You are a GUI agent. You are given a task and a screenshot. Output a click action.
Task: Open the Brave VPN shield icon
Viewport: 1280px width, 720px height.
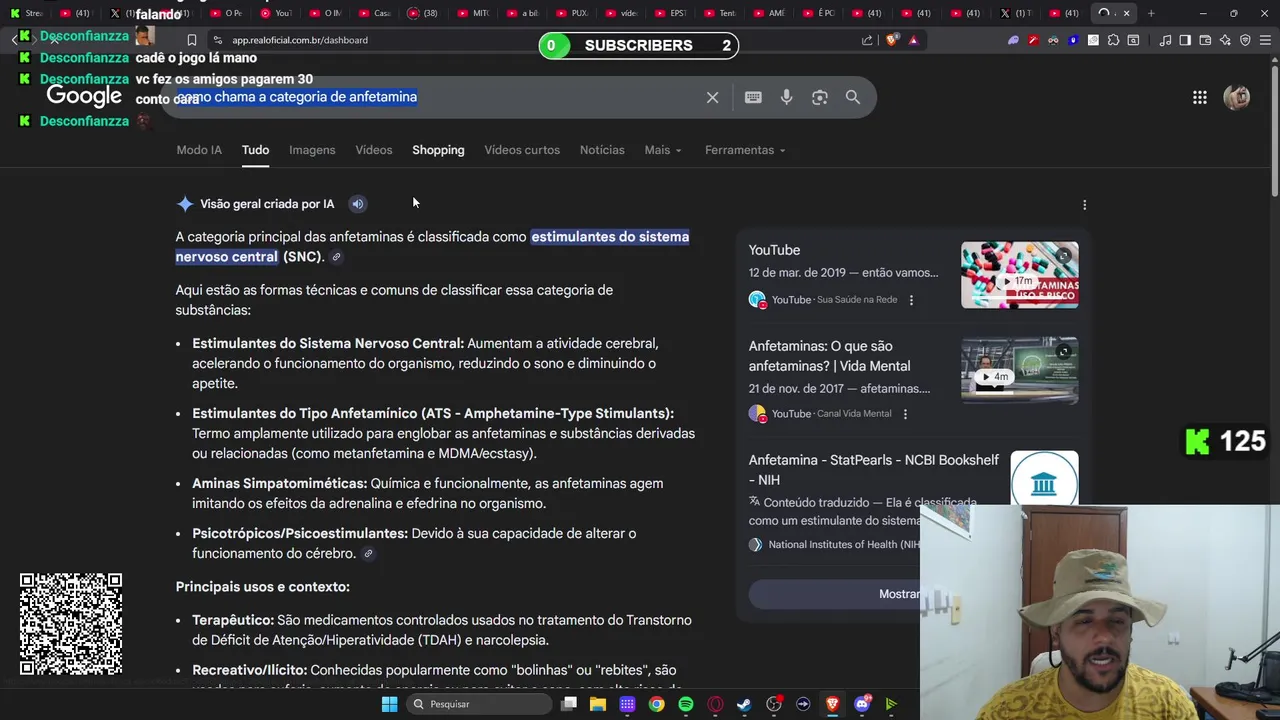coord(1245,40)
